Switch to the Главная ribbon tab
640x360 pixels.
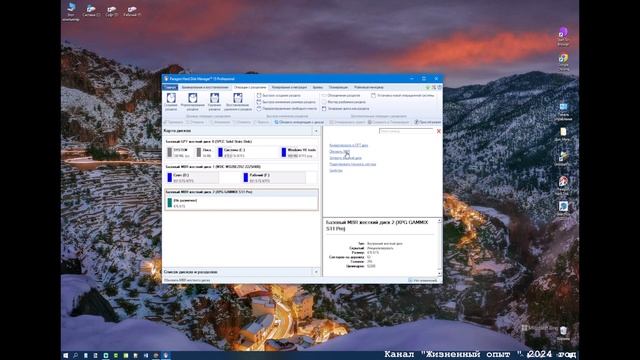click(x=170, y=87)
